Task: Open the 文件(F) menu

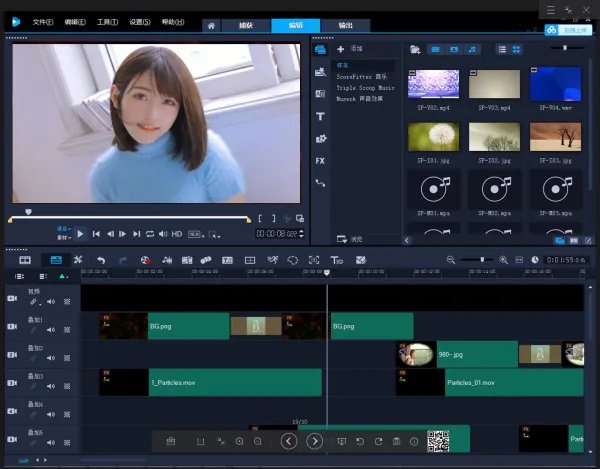Action: pyautogui.click(x=44, y=21)
